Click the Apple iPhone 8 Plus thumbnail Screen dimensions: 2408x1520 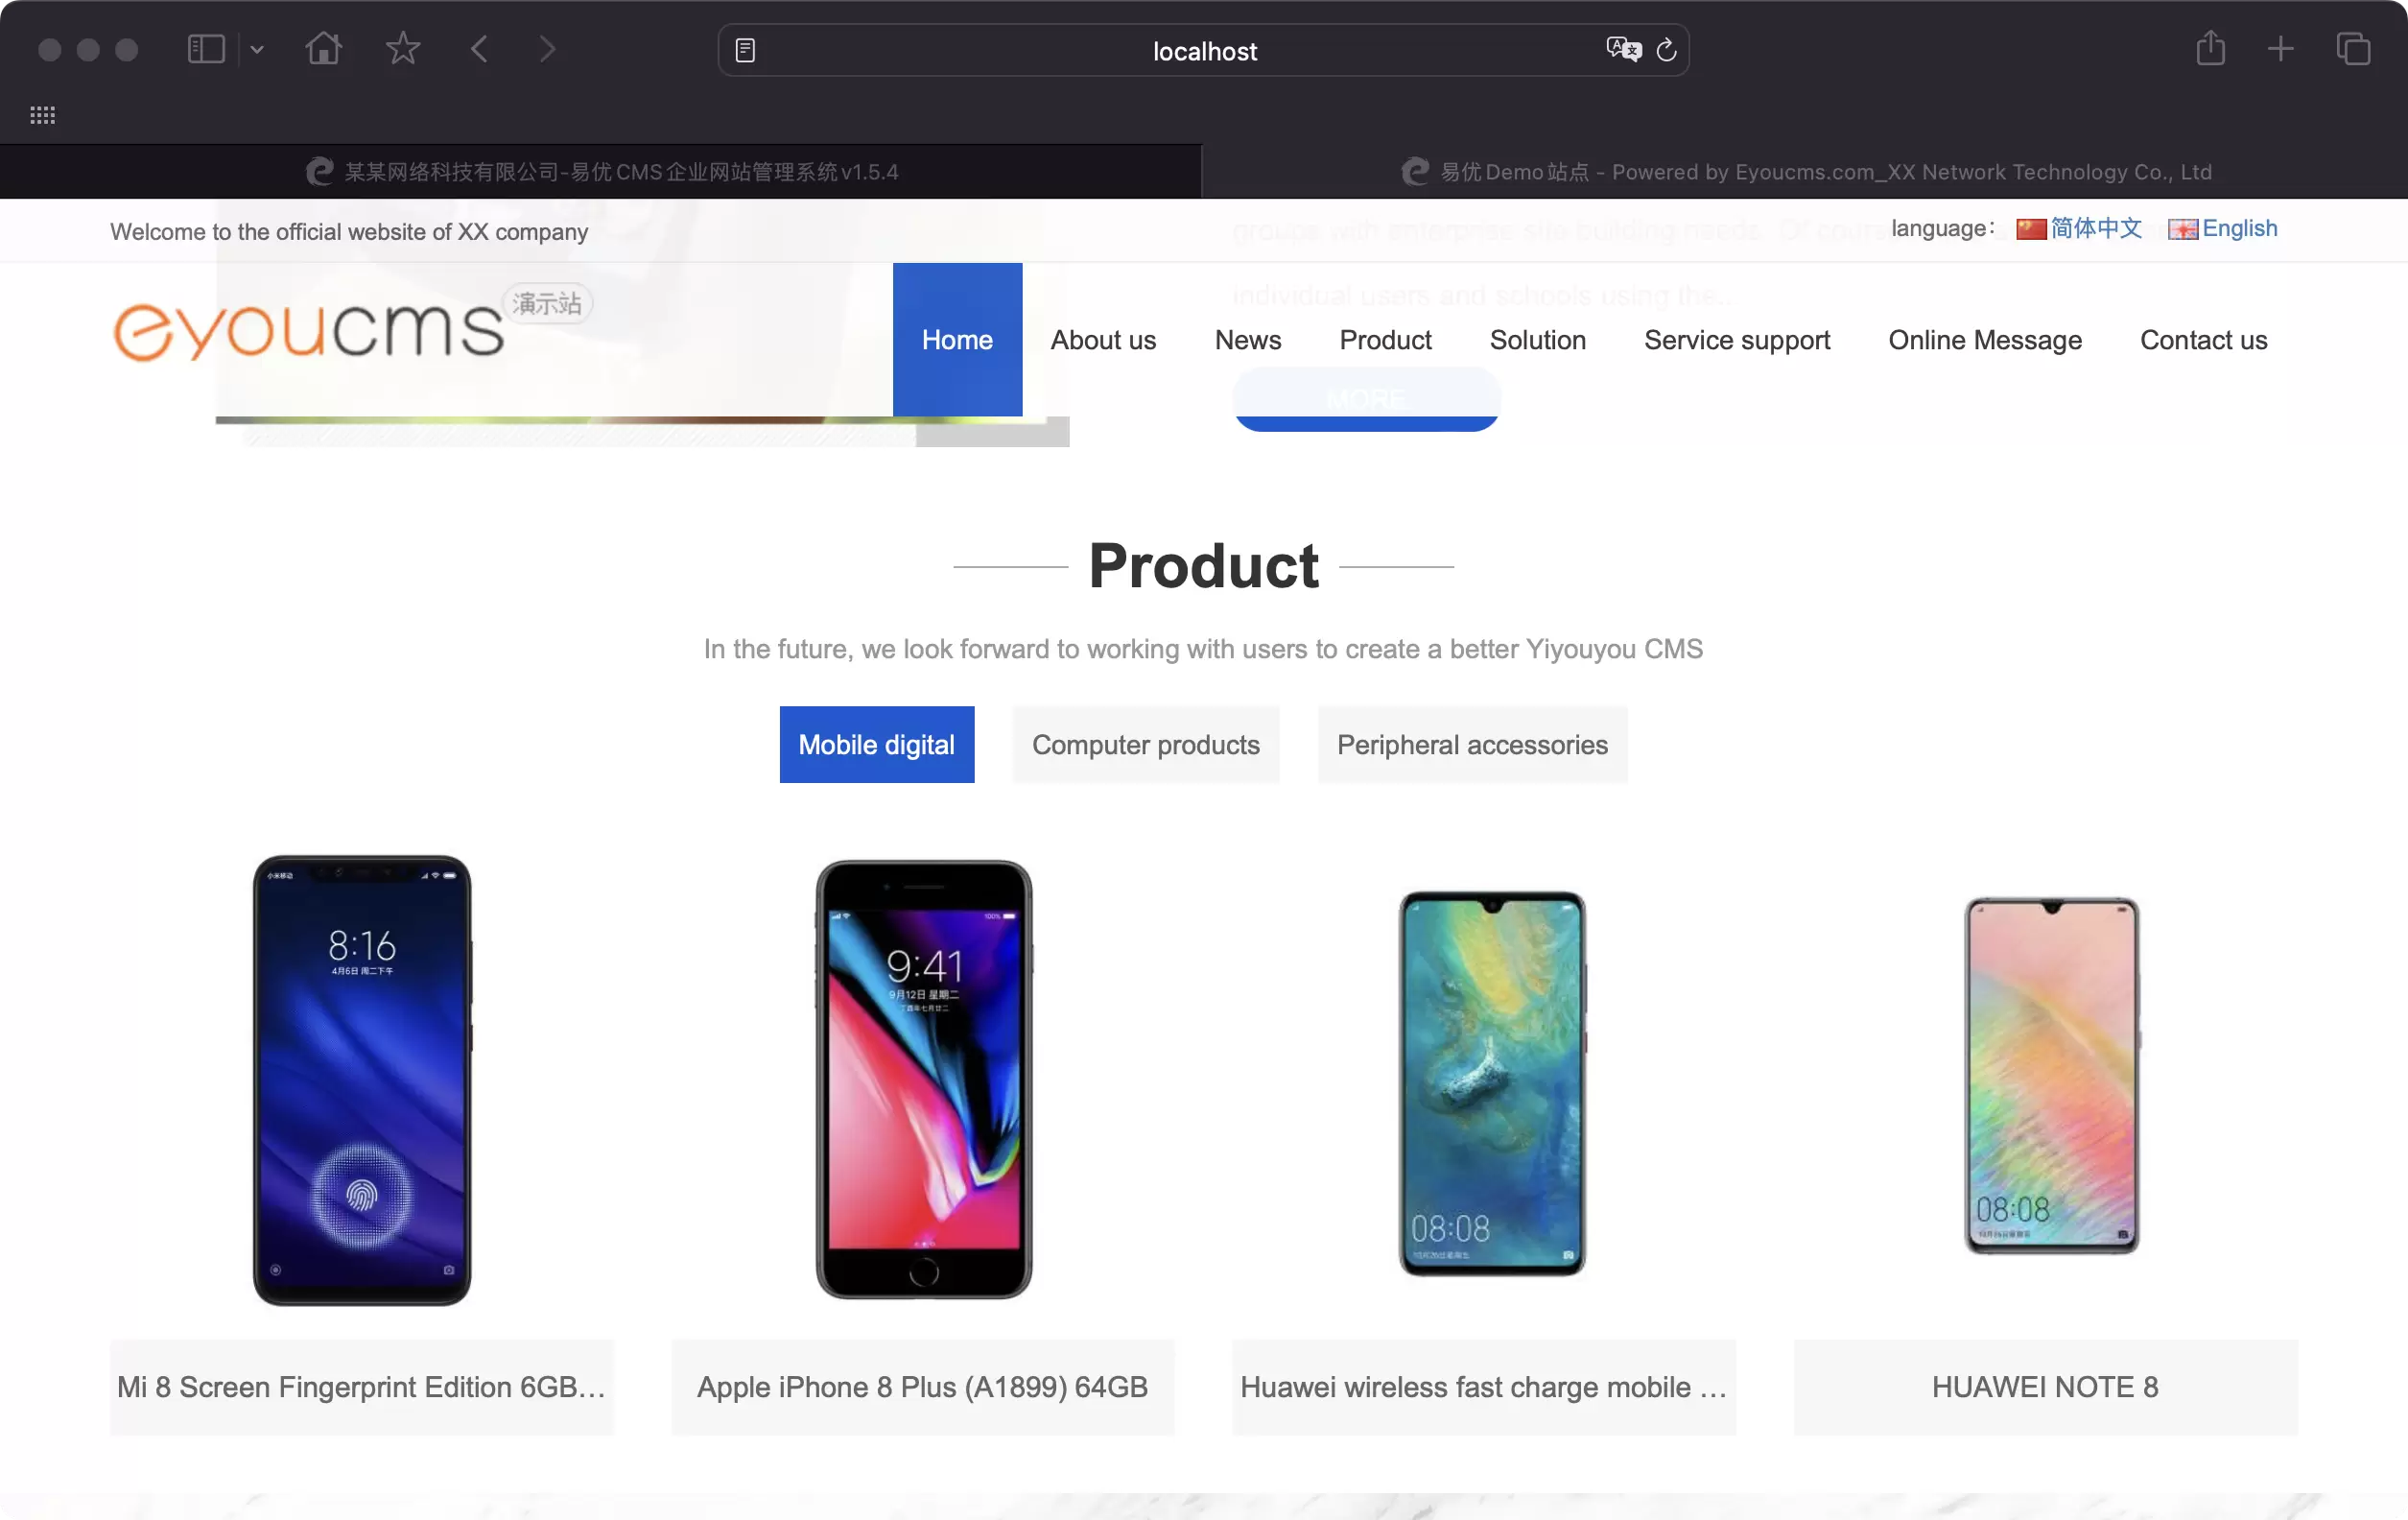click(x=922, y=1079)
